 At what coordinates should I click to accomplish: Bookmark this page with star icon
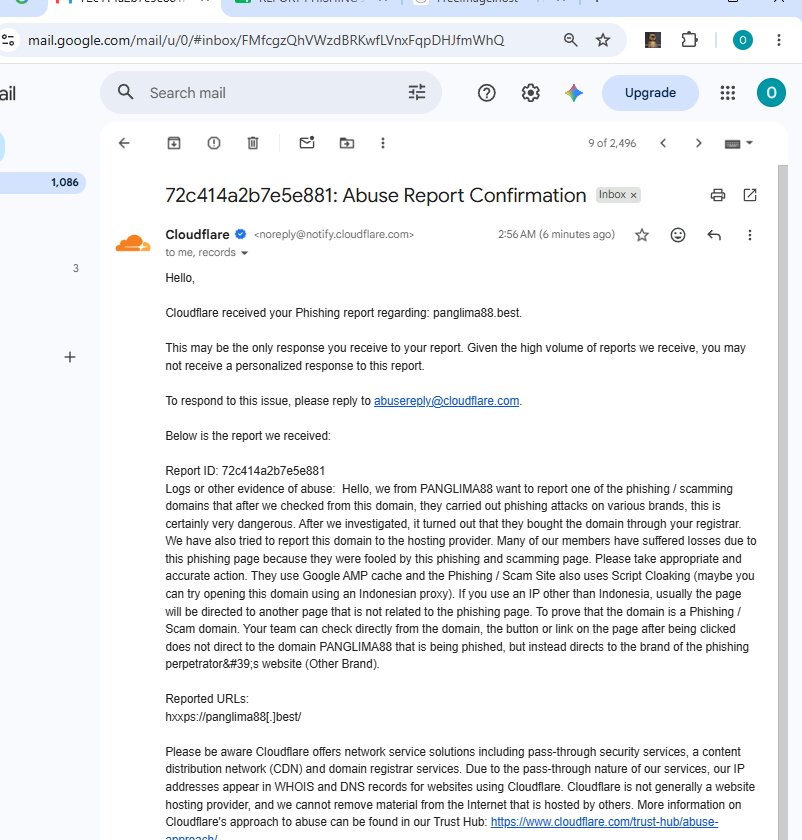pos(603,40)
